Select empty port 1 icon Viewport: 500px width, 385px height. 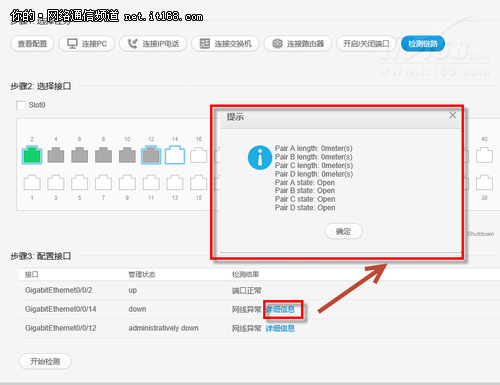(32, 182)
